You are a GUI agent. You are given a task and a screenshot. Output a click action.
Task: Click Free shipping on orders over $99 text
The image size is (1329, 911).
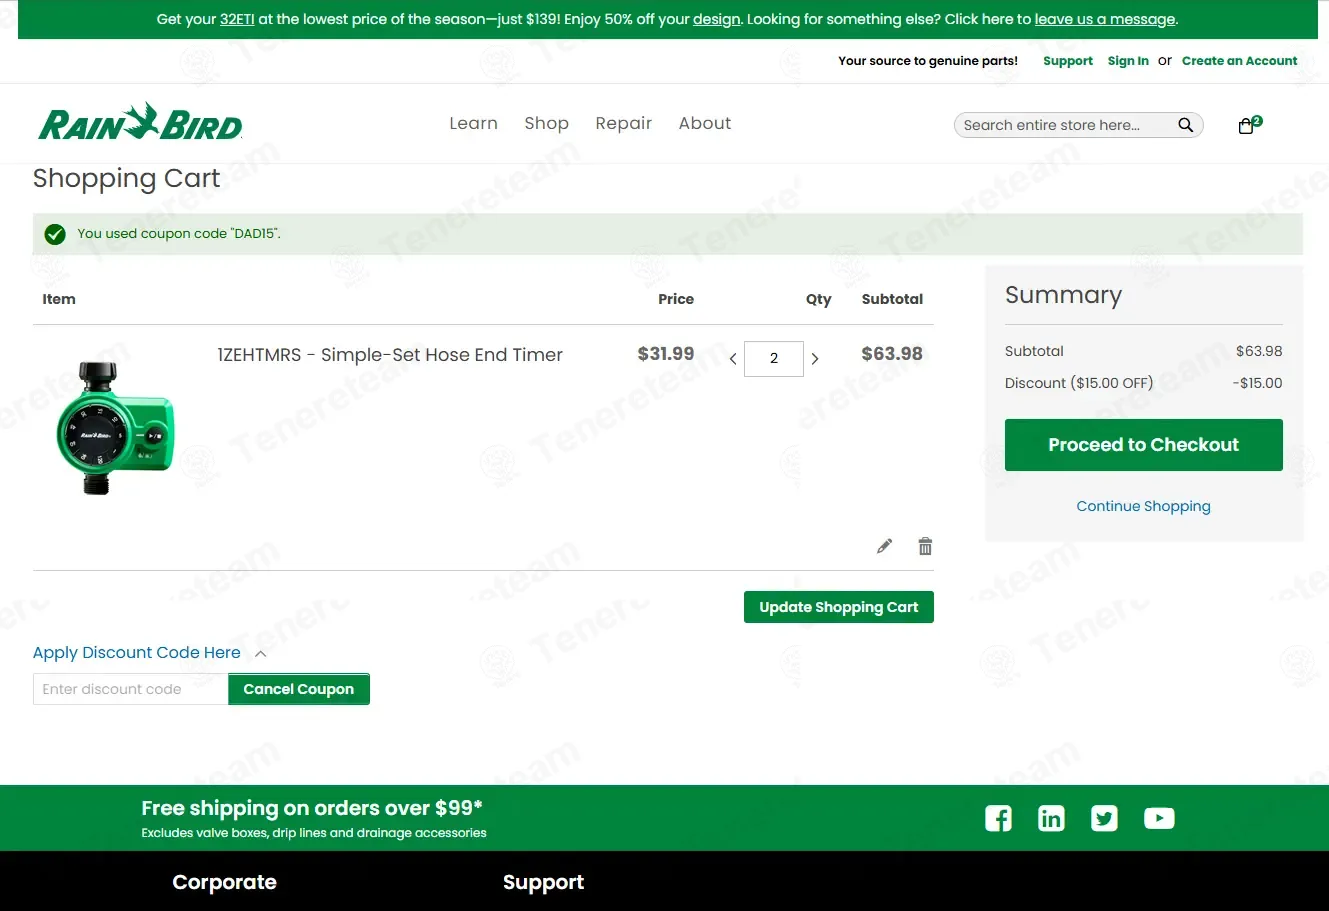(312, 808)
